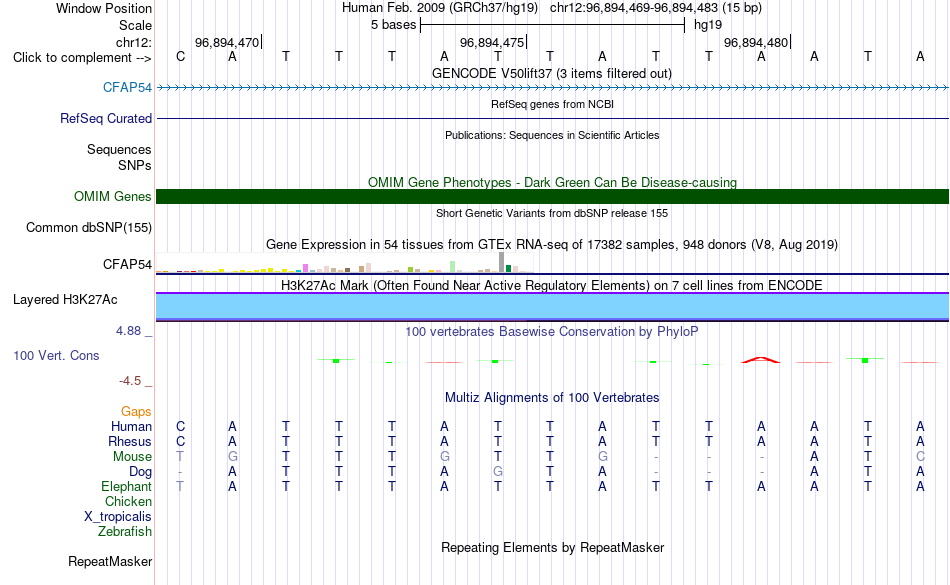The height and width of the screenshot is (585, 950).
Task: Open the OMIM Genes track label
Action: pyautogui.click(x=112, y=196)
